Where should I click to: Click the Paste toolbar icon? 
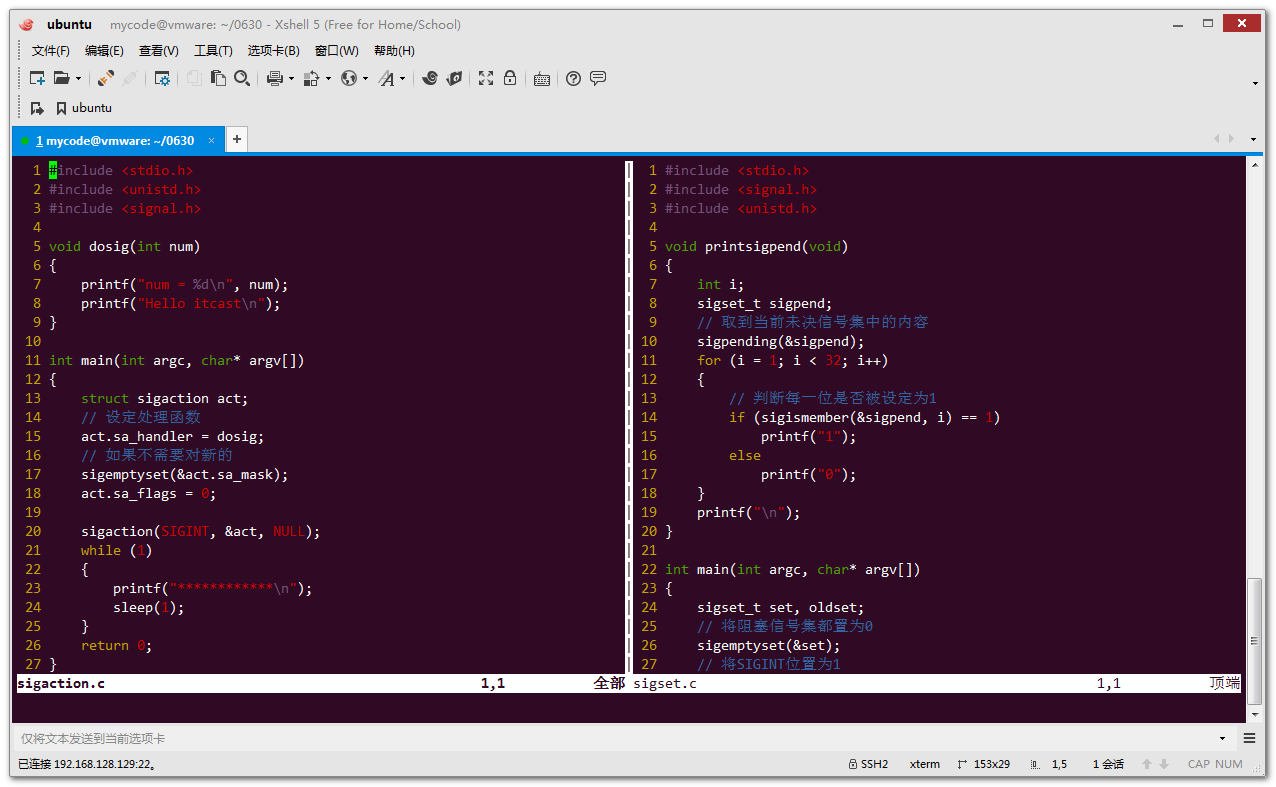pyautogui.click(x=219, y=78)
